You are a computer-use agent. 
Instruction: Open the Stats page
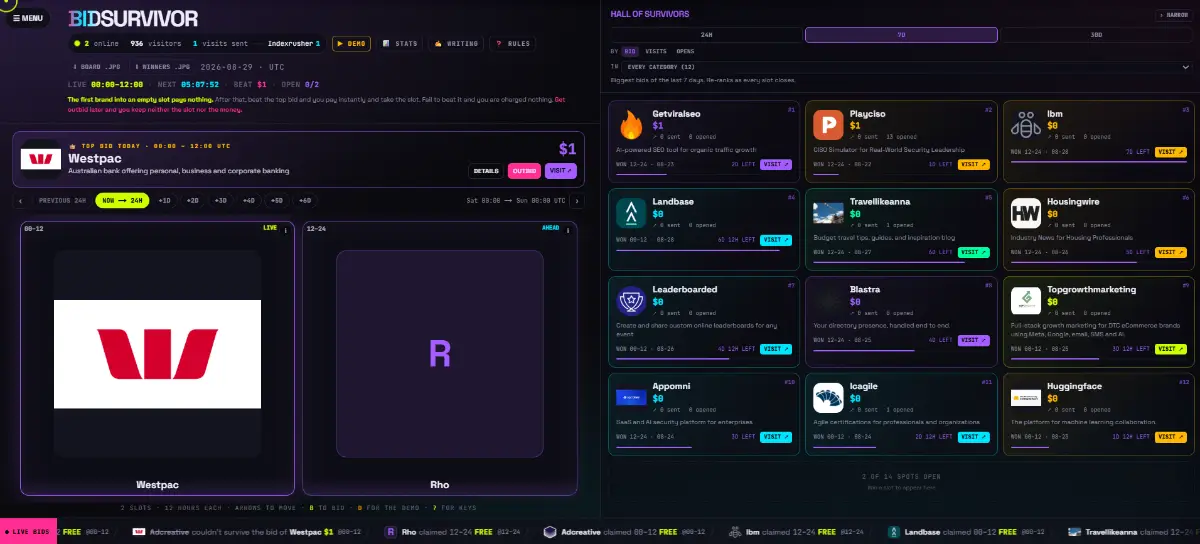(x=401, y=44)
